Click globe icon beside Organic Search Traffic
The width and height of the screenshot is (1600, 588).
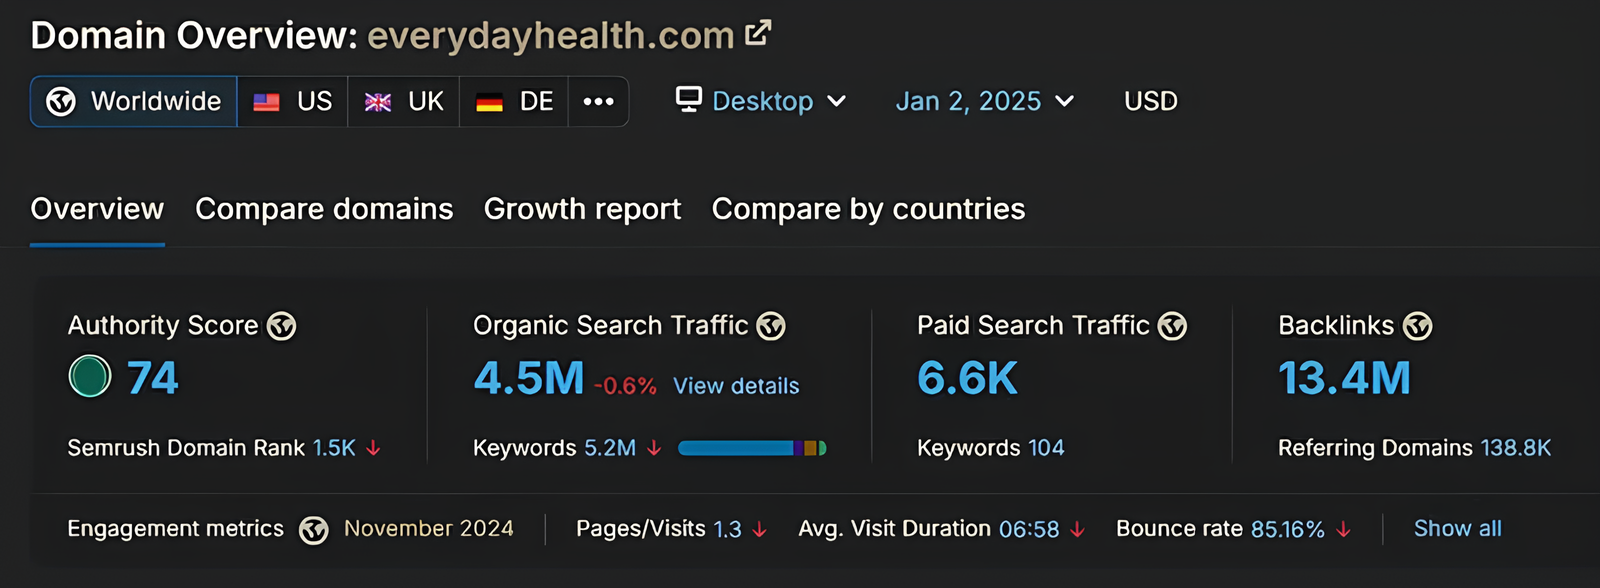click(771, 326)
